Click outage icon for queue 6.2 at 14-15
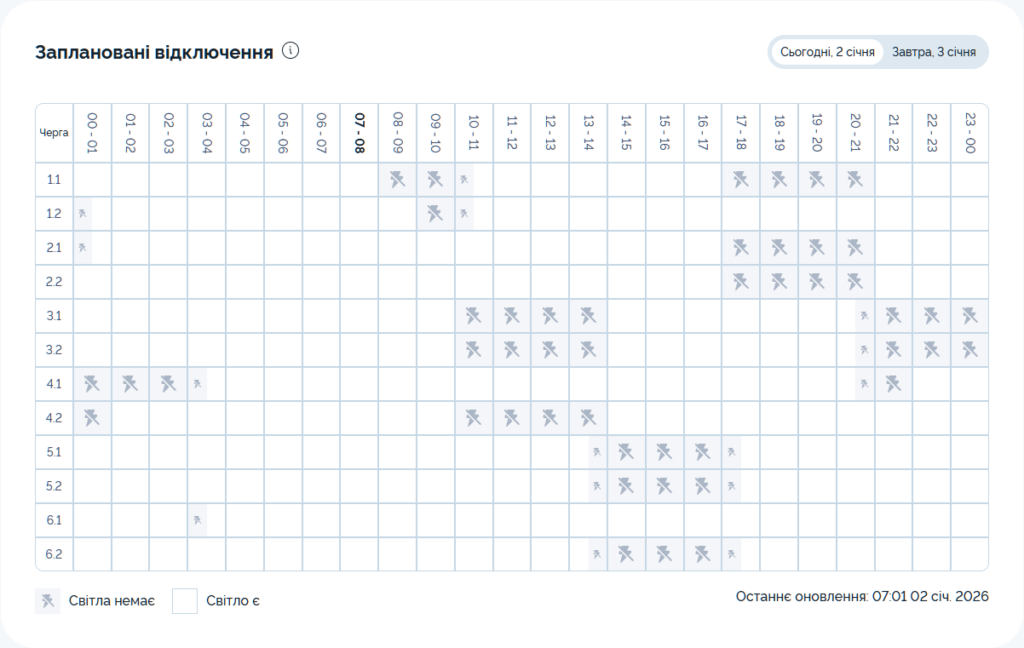The width and height of the screenshot is (1024, 648). tap(626, 554)
